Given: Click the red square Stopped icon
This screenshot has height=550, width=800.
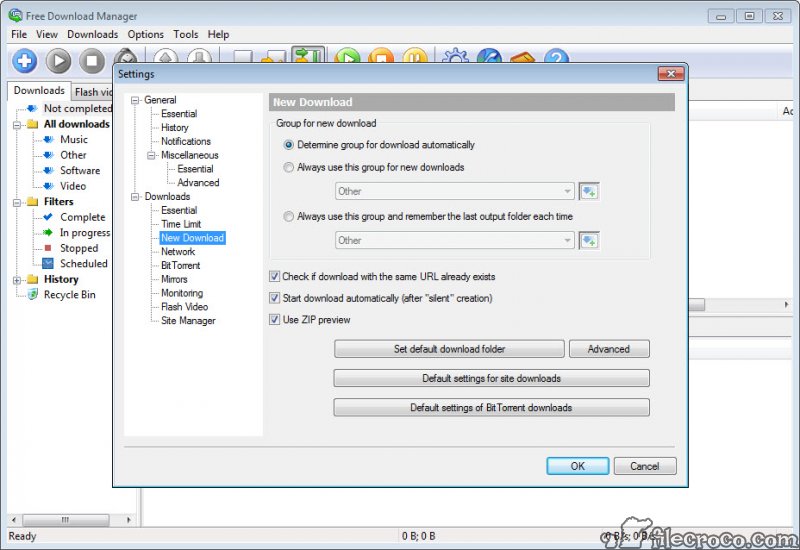Looking at the screenshot, I should [x=48, y=248].
